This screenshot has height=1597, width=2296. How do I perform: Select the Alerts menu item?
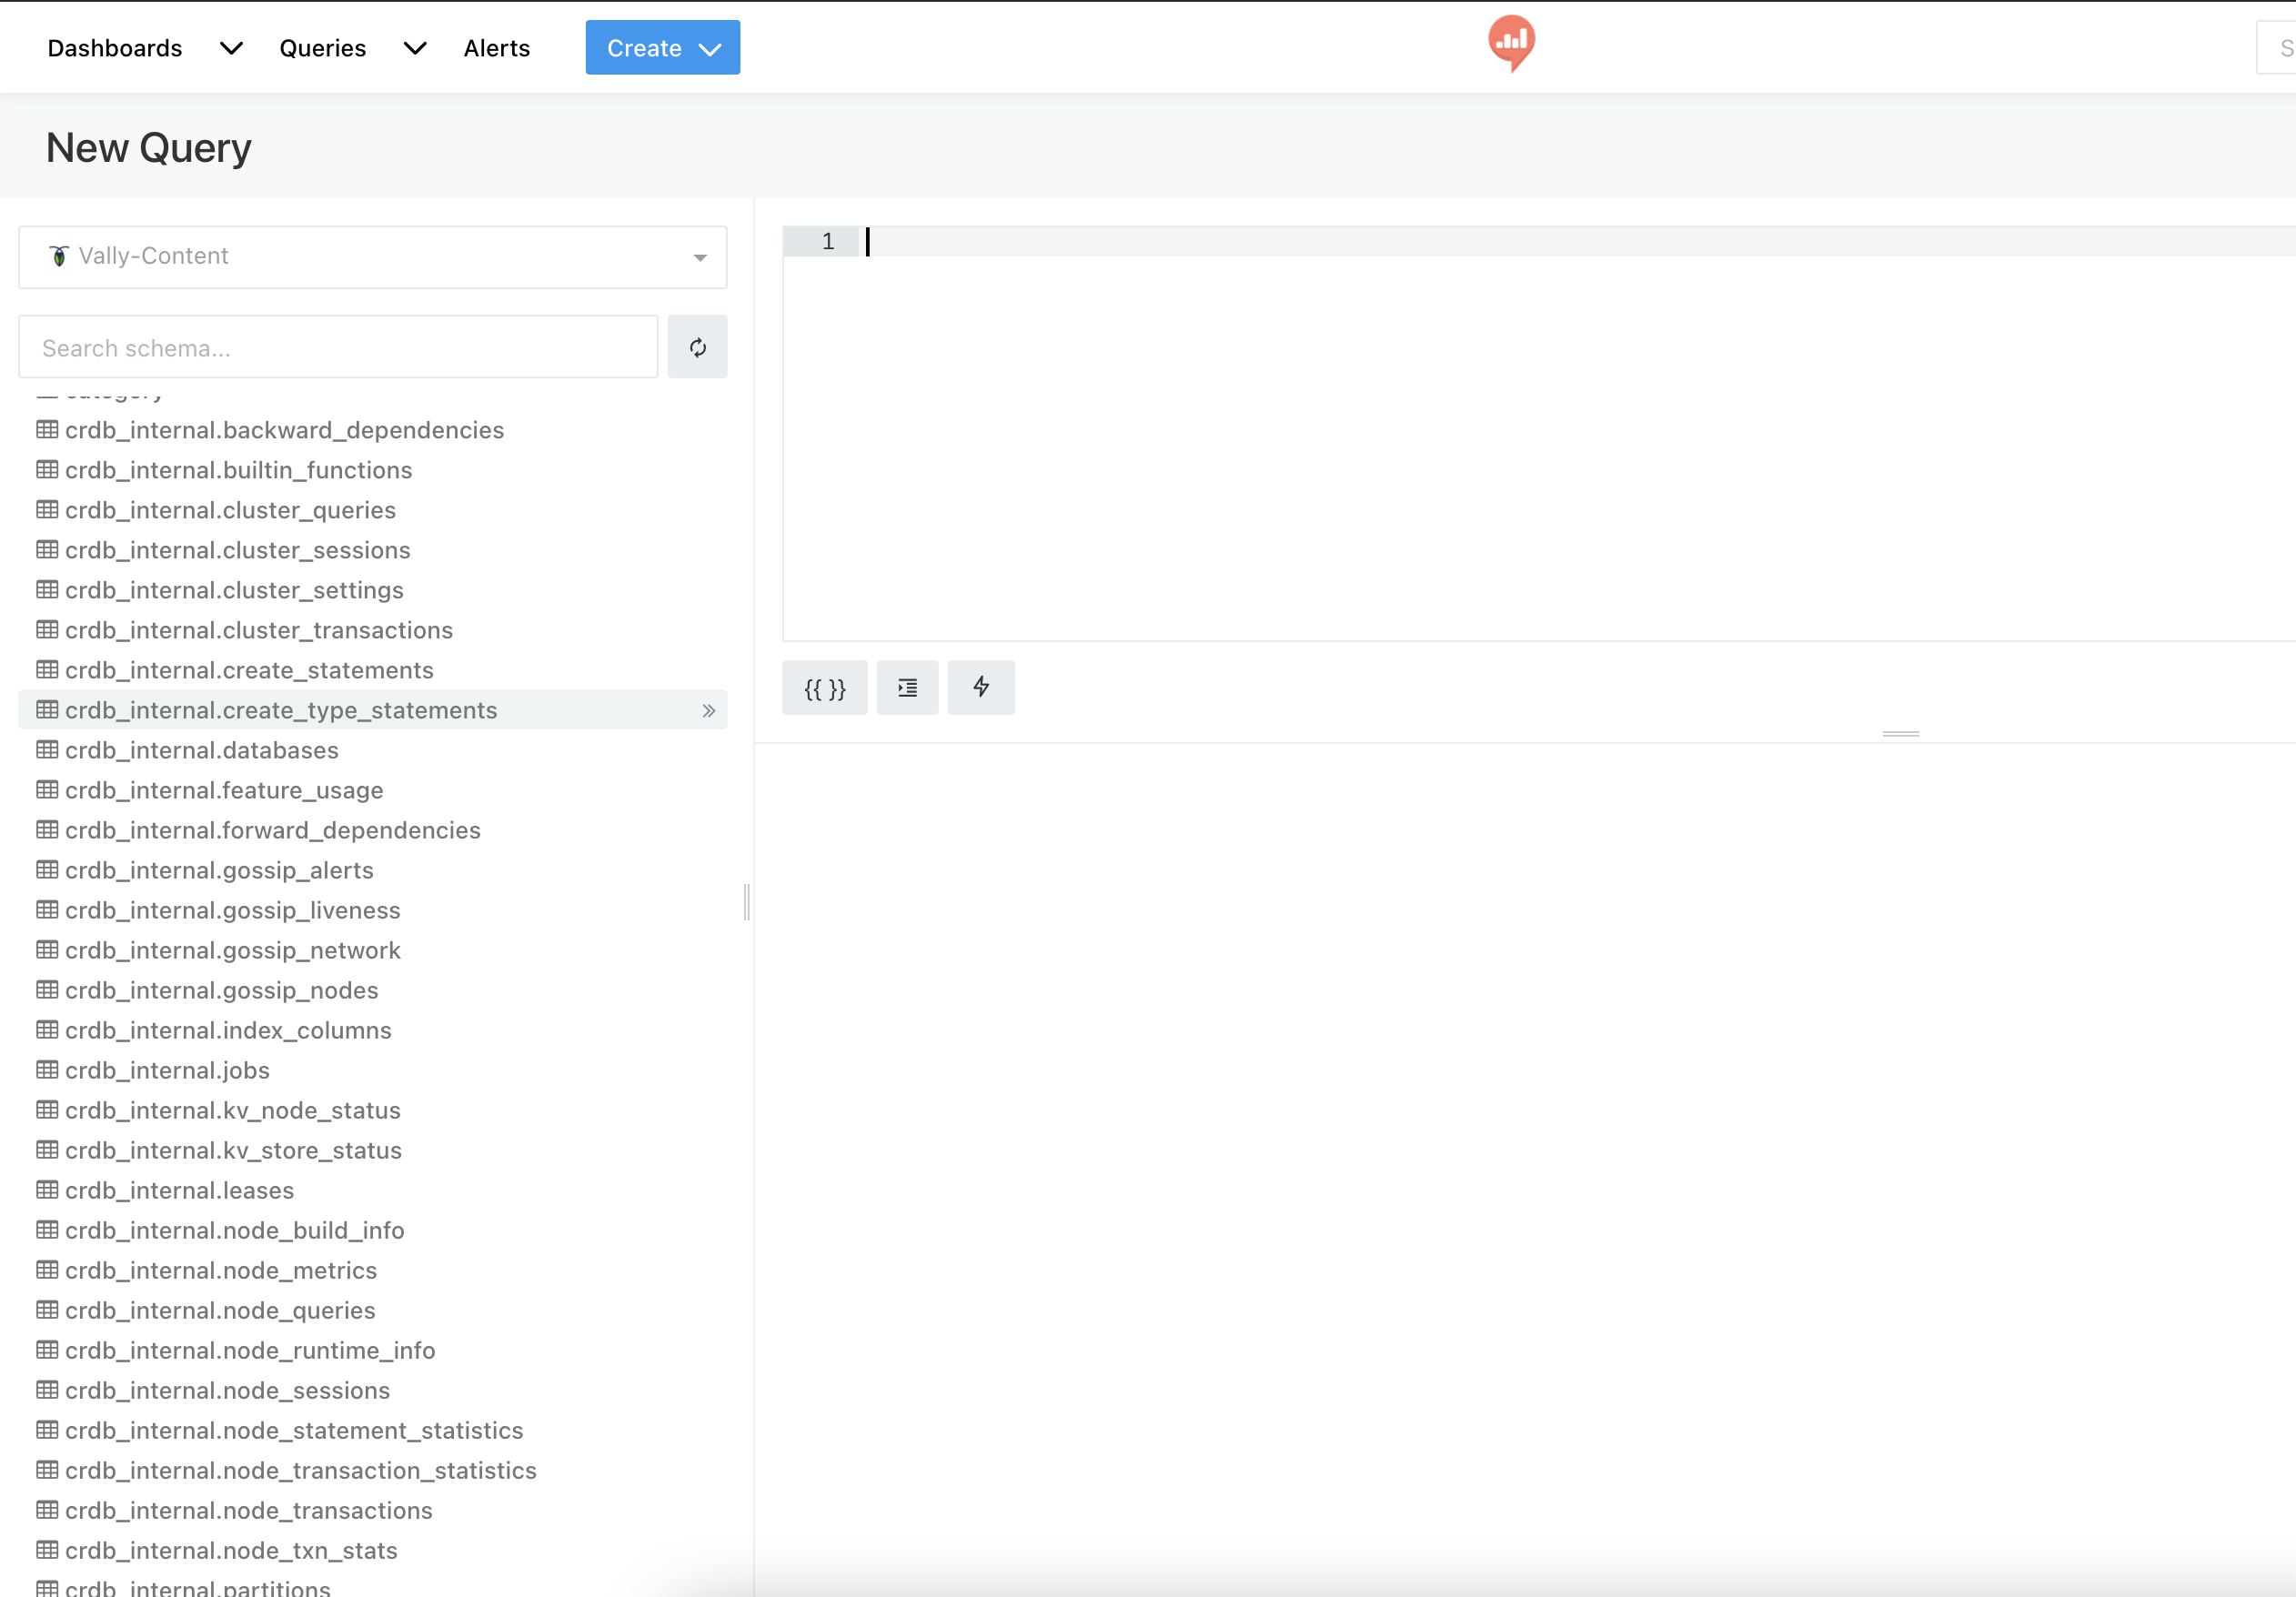(496, 48)
